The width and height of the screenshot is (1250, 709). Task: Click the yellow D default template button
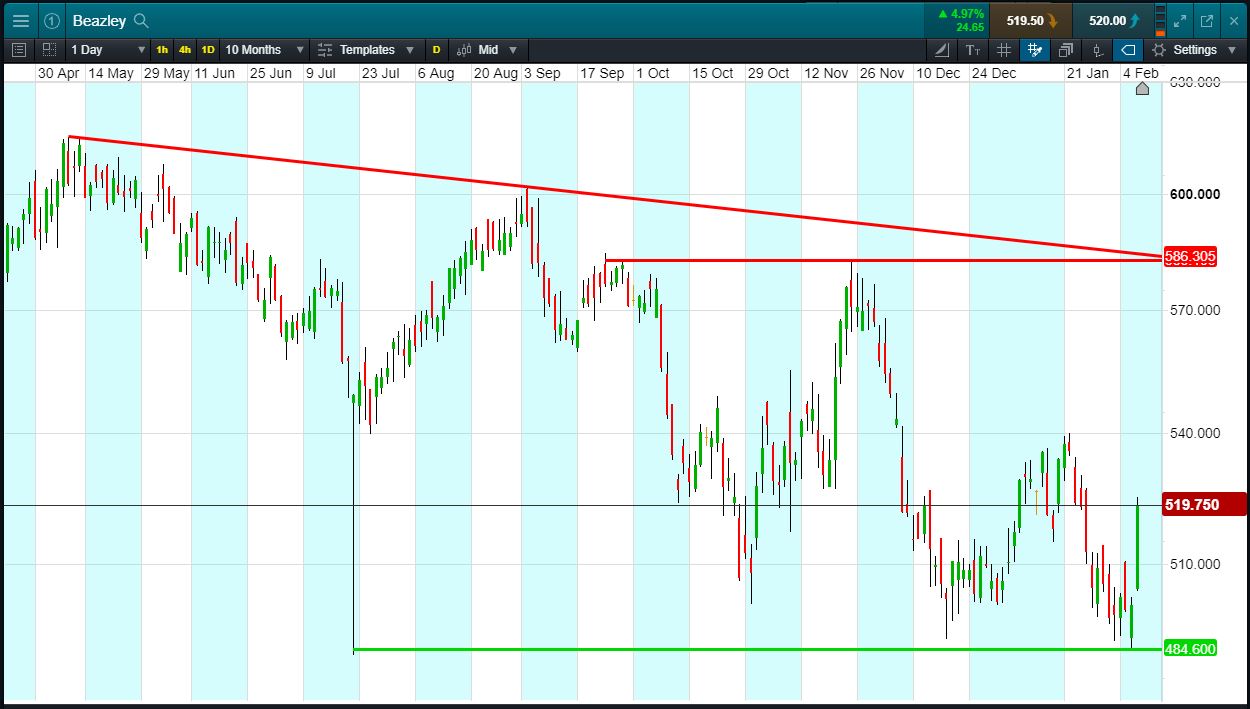coord(436,49)
